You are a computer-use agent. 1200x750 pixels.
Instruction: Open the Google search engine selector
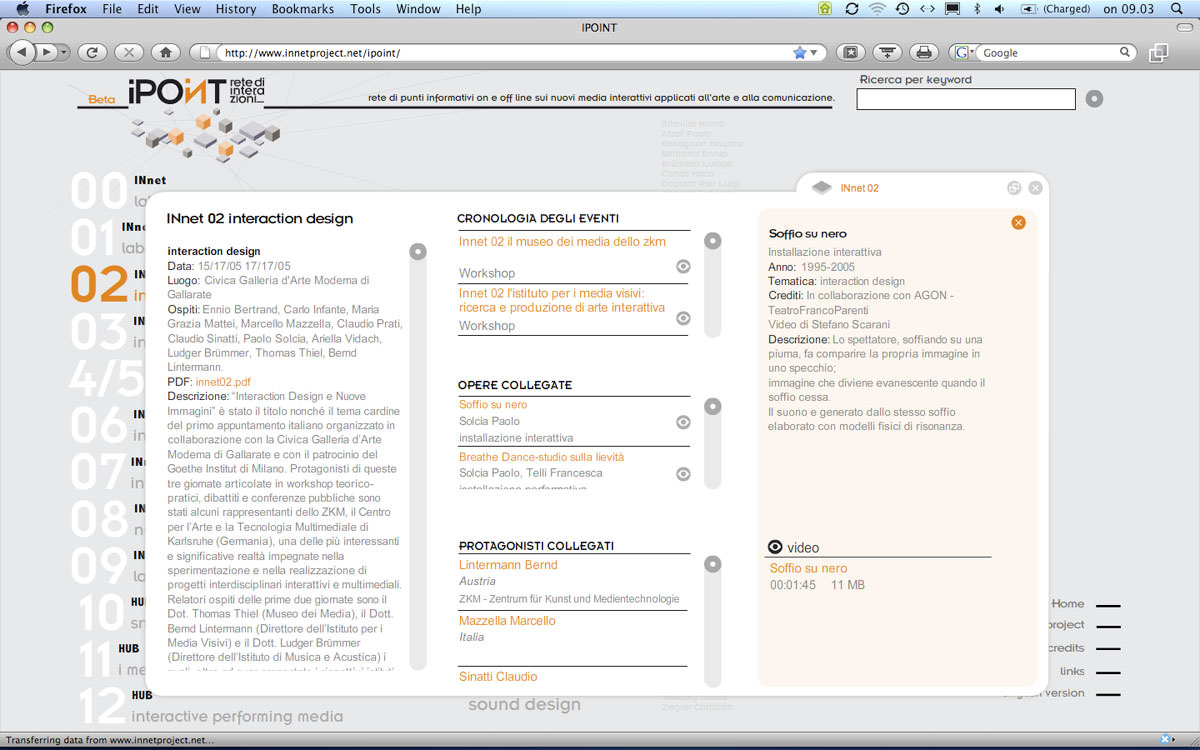(965, 53)
